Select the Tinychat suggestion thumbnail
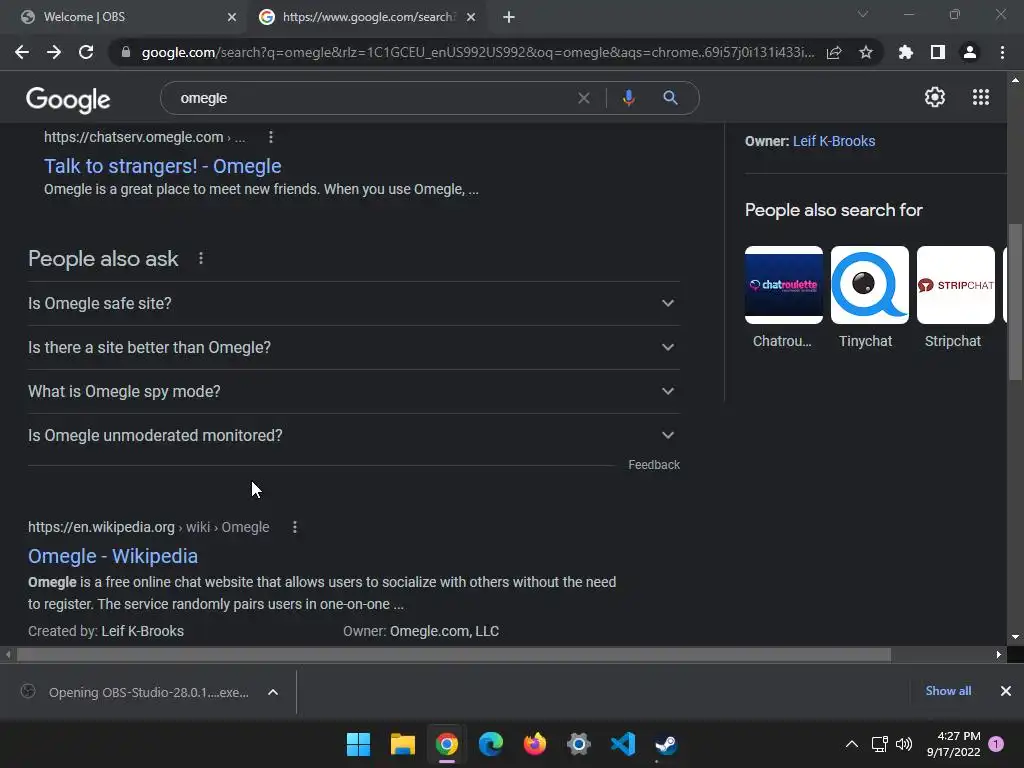Viewport: 1024px width, 768px height. click(x=870, y=285)
